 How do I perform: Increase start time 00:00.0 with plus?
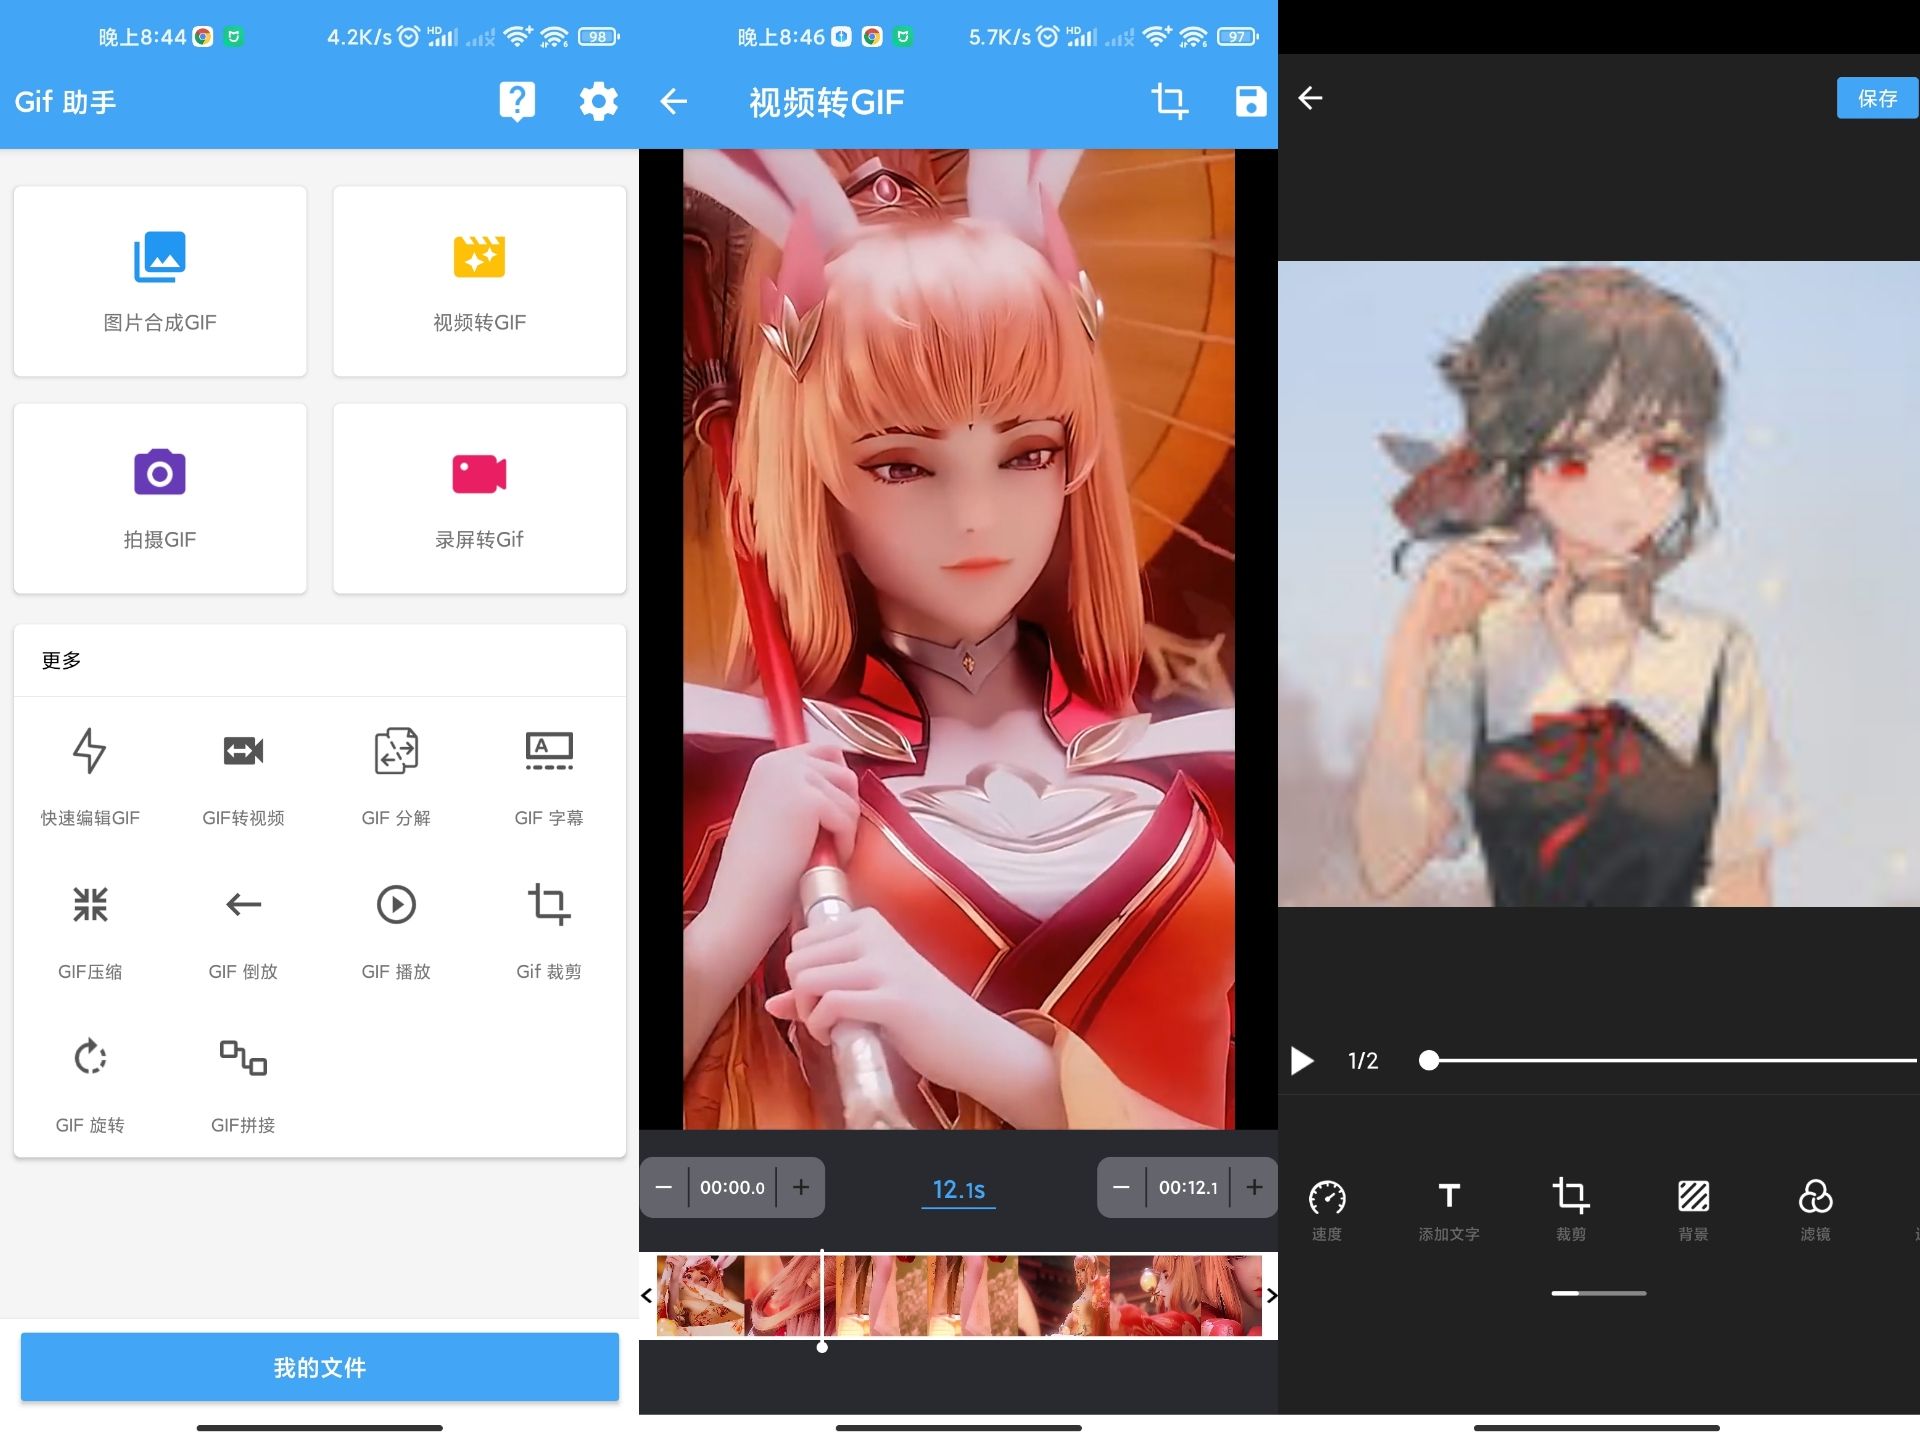click(801, 1187)
